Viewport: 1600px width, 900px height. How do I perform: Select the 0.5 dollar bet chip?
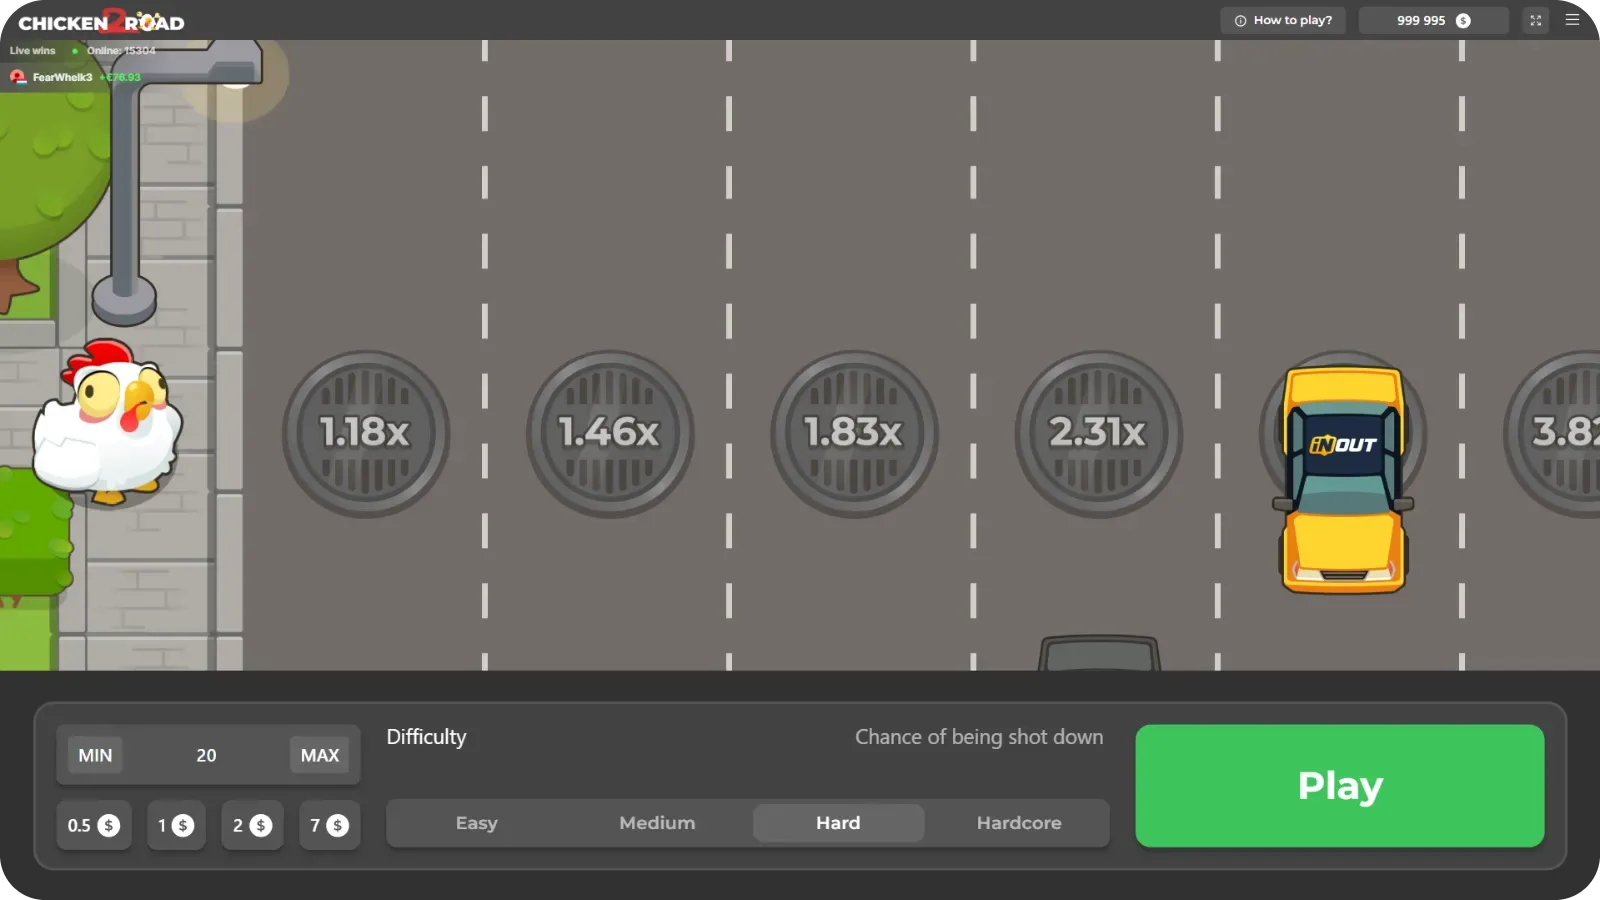click(x=94, y=825)
